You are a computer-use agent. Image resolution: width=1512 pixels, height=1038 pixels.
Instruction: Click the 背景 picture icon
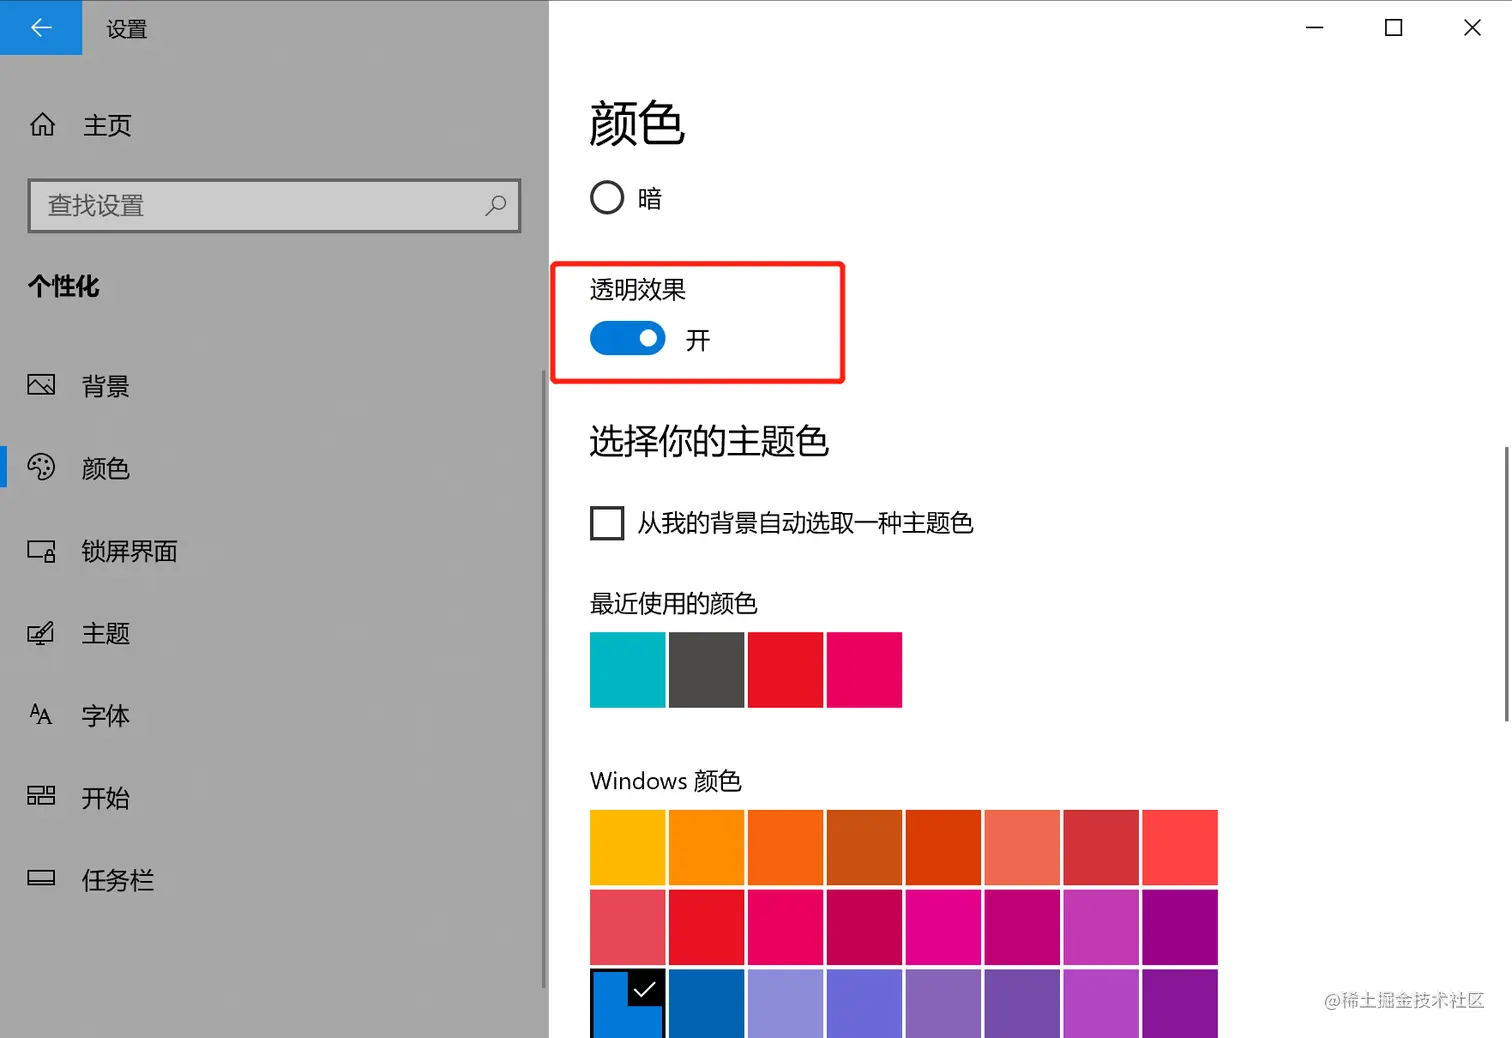click(41, 385)
